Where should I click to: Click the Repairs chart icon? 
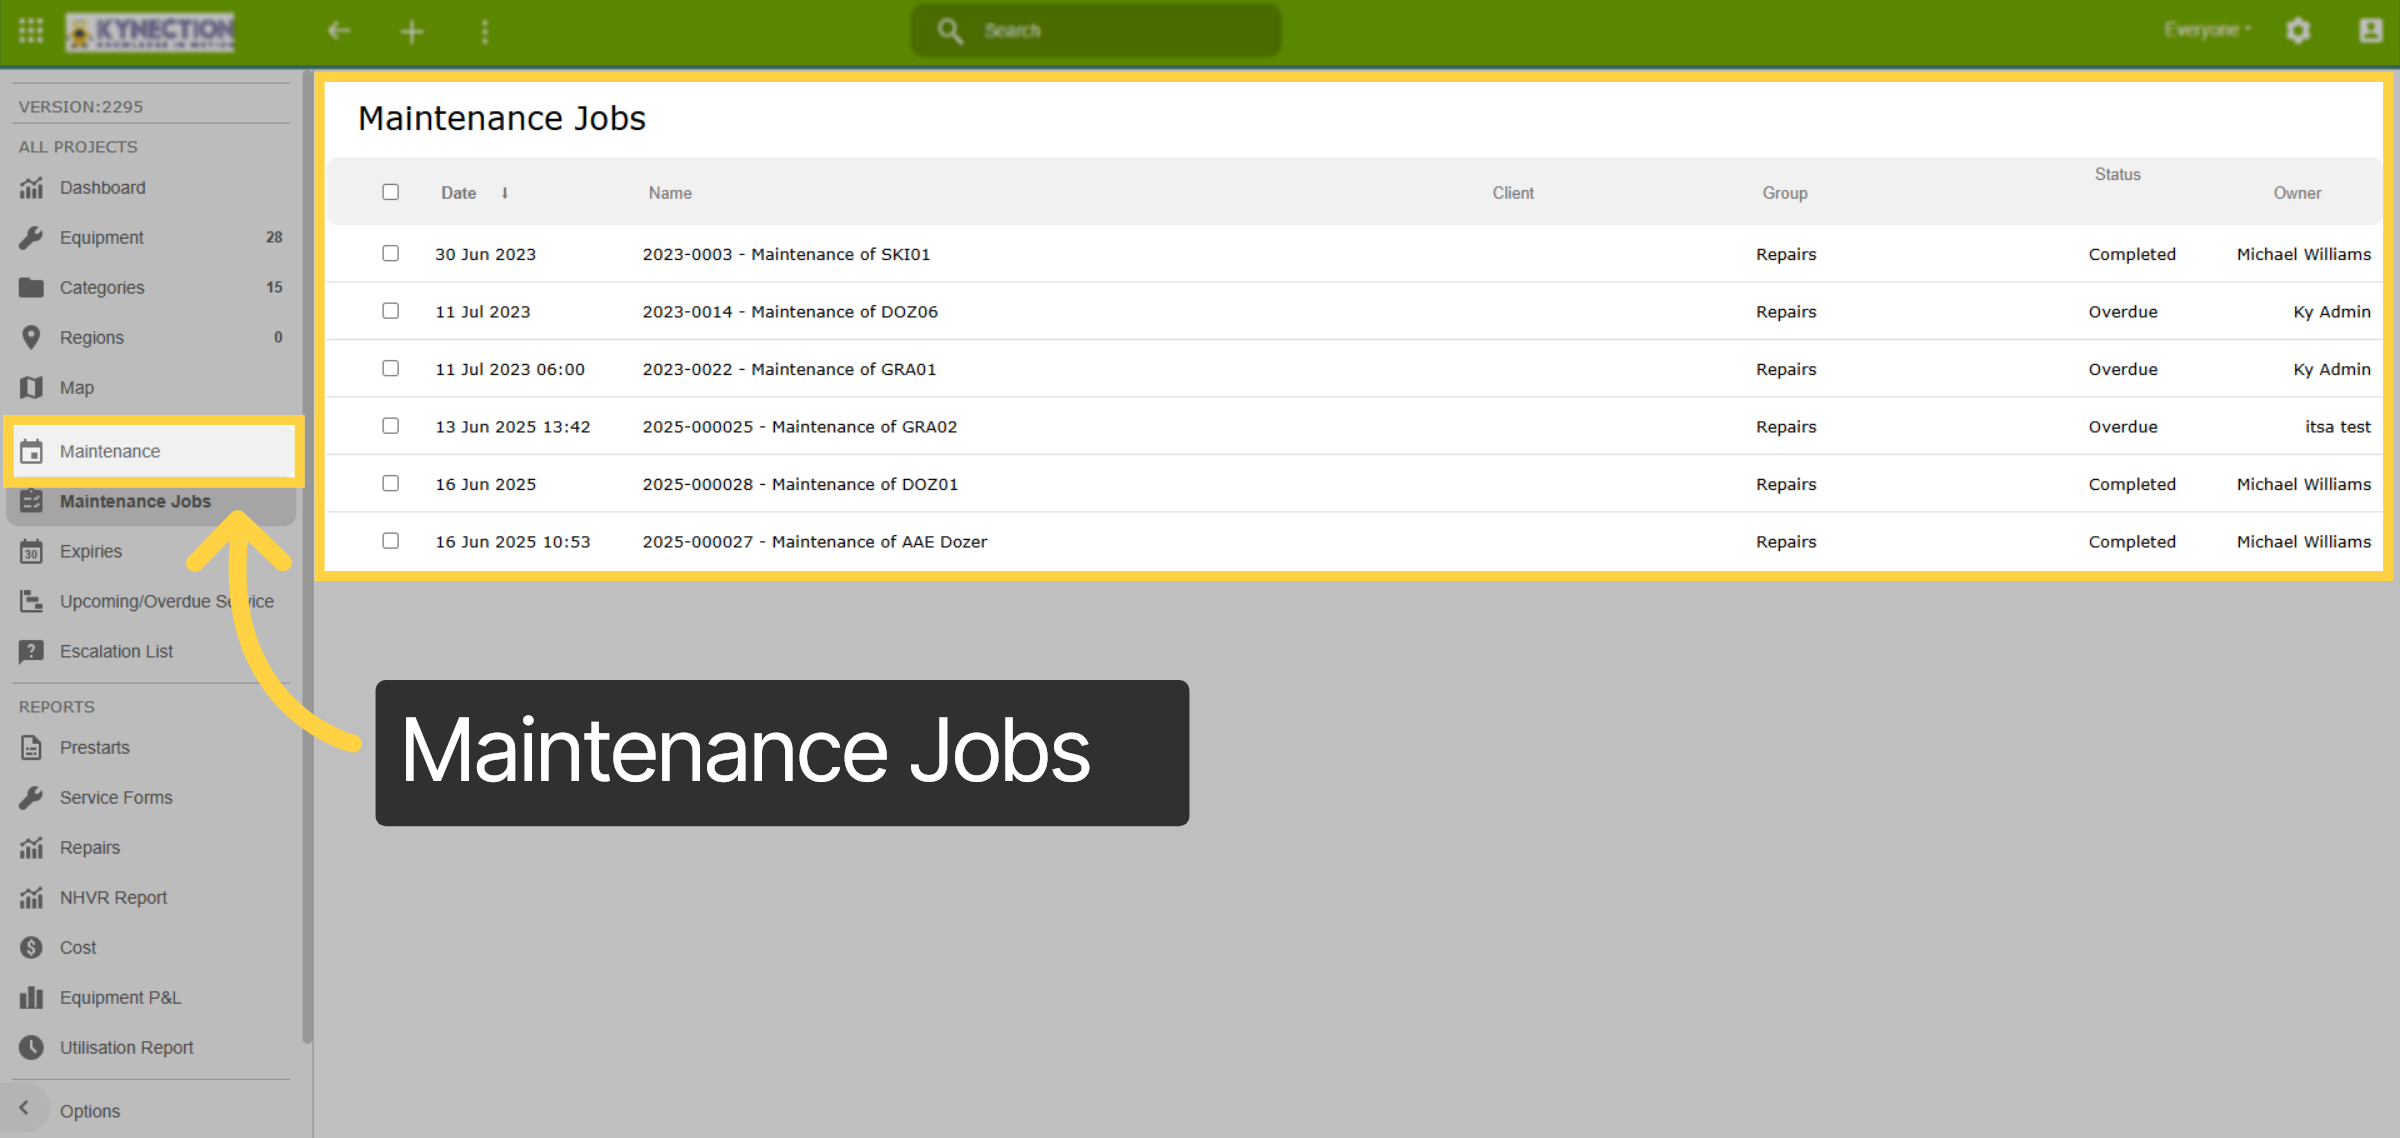32,848
